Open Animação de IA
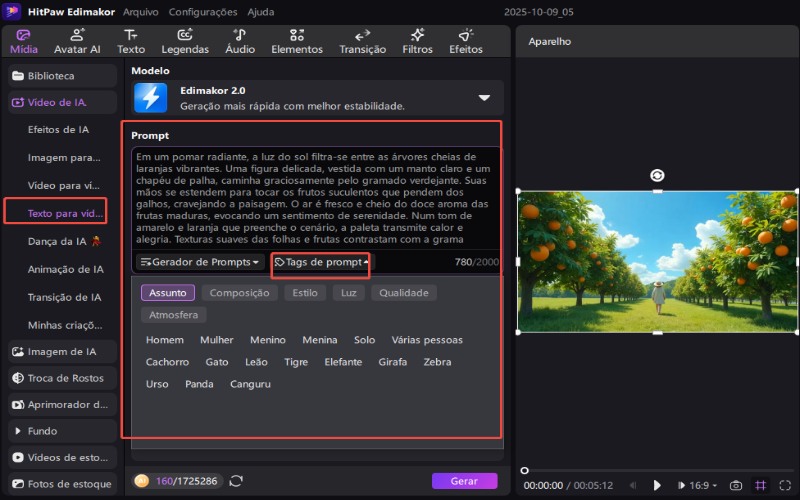The image size is (800, 500). click(x=65, y=269)
